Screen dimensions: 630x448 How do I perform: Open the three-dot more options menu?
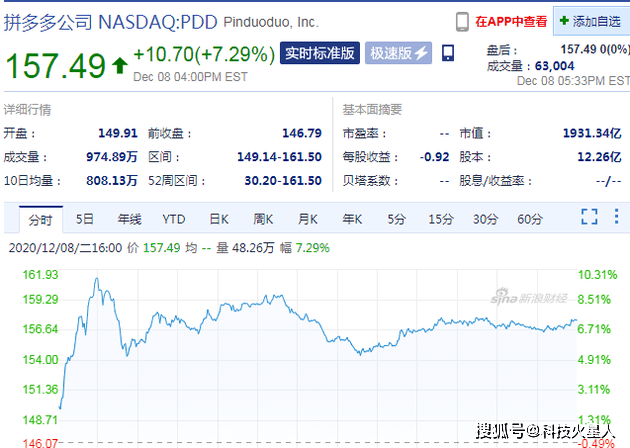tap(616, 217)
